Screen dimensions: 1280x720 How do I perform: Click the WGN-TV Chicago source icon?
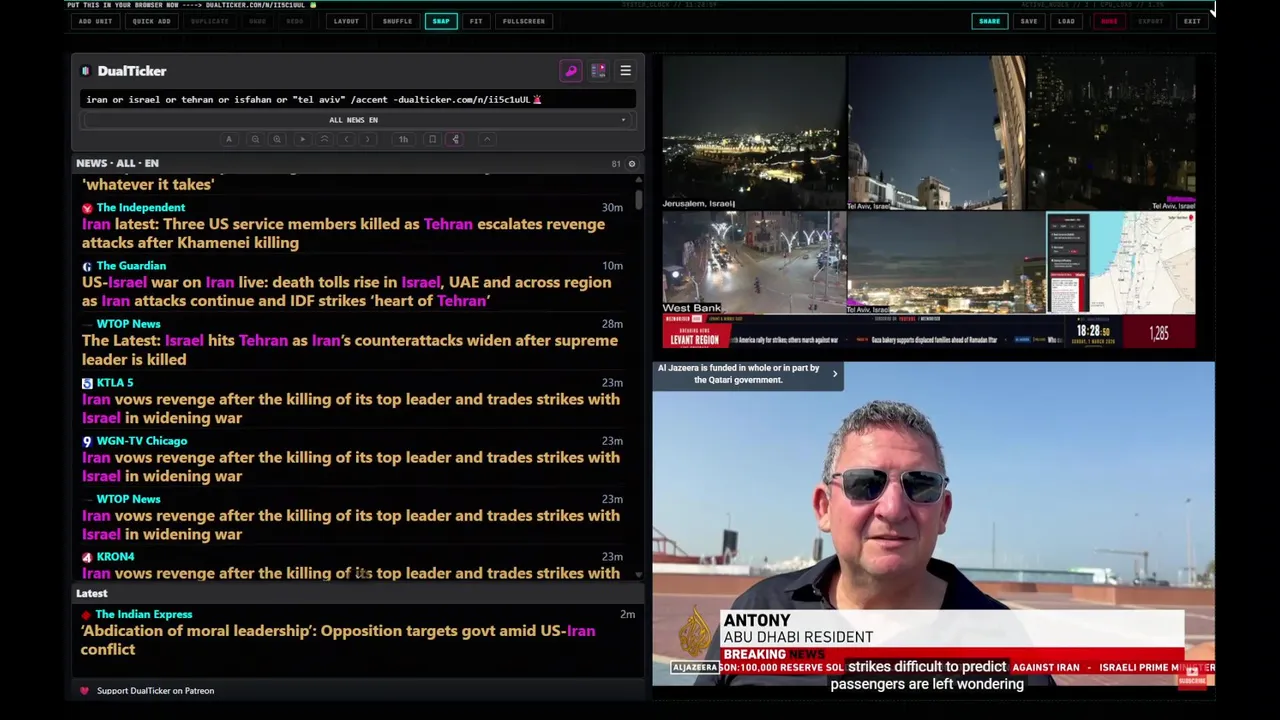tap(87, 441)
